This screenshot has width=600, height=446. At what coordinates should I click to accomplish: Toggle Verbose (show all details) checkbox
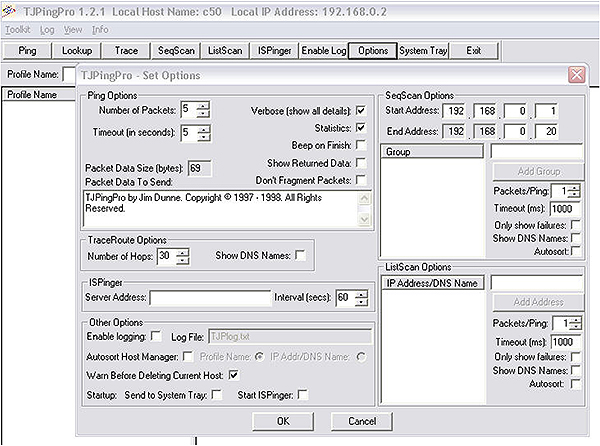click(x=360, y=111)
